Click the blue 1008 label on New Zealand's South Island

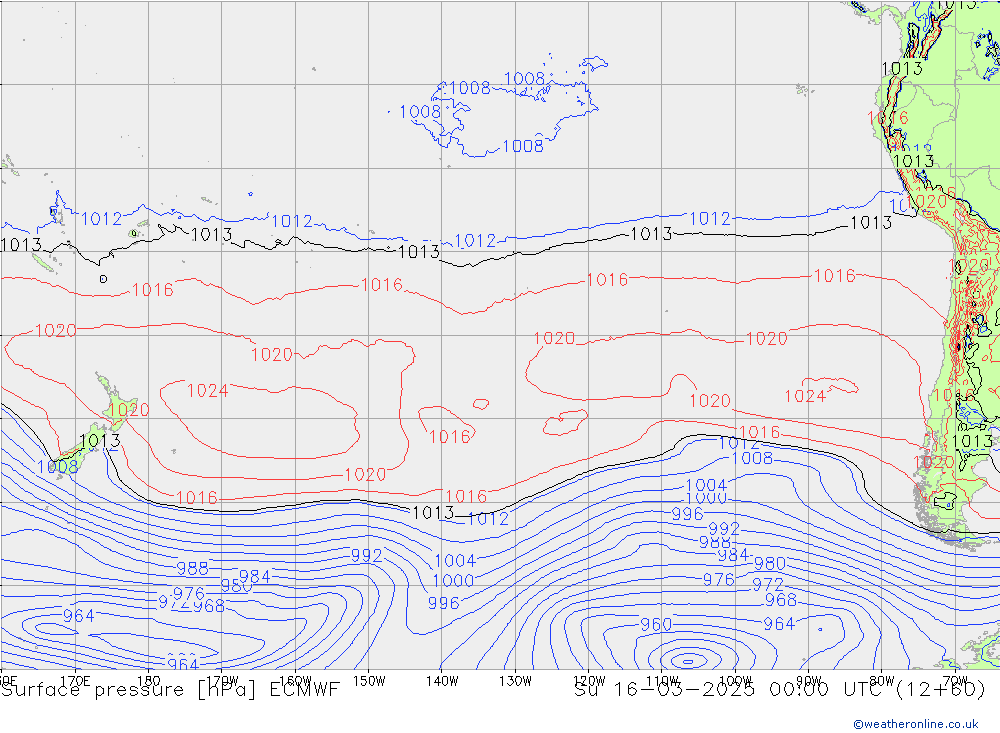[x=57, y=467]
